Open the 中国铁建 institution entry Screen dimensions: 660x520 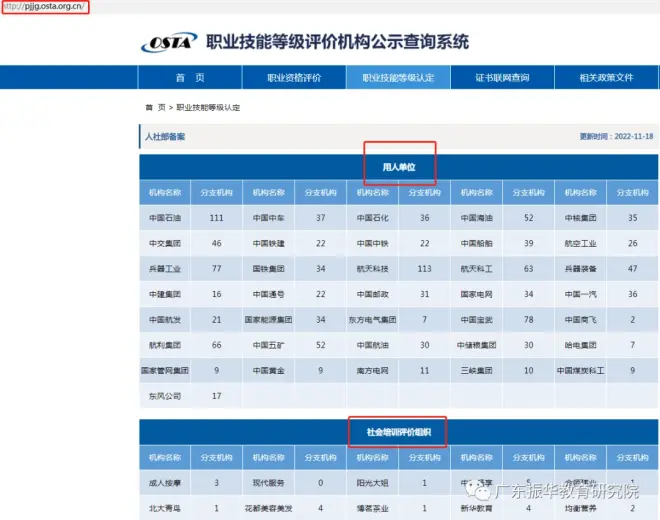[x=269, y=243]
